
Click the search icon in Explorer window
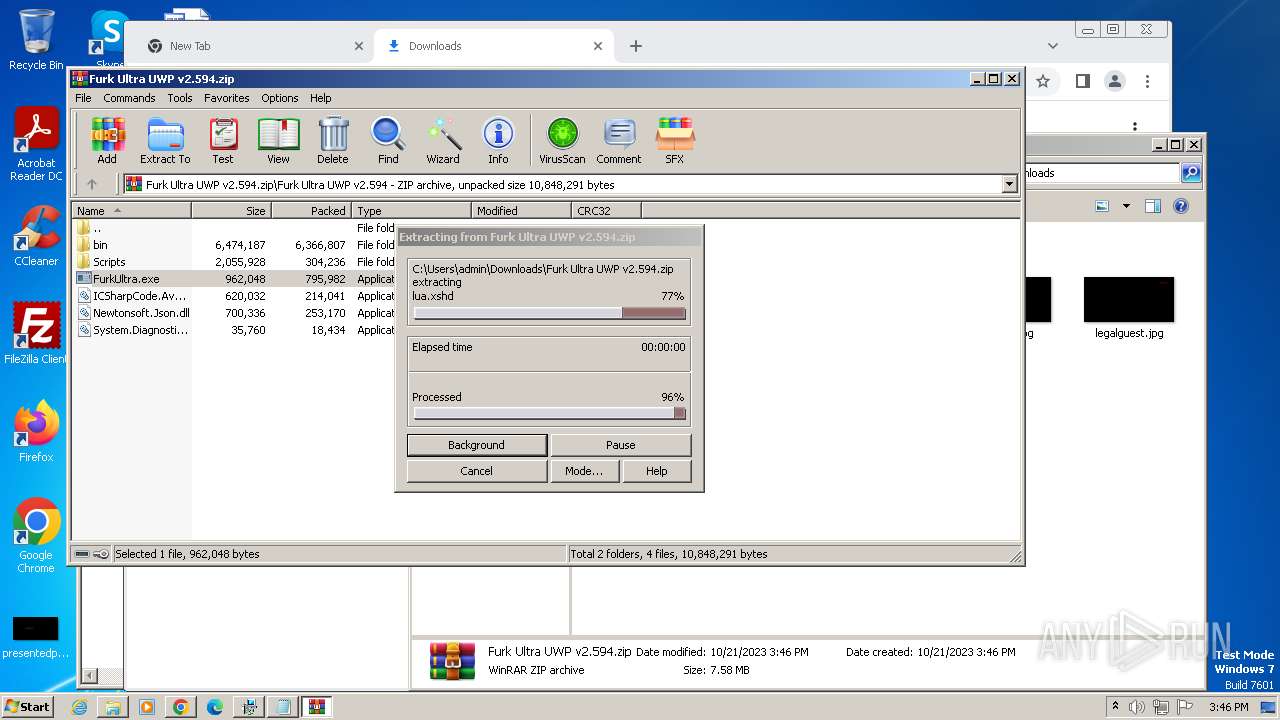tap(1191, 173)
